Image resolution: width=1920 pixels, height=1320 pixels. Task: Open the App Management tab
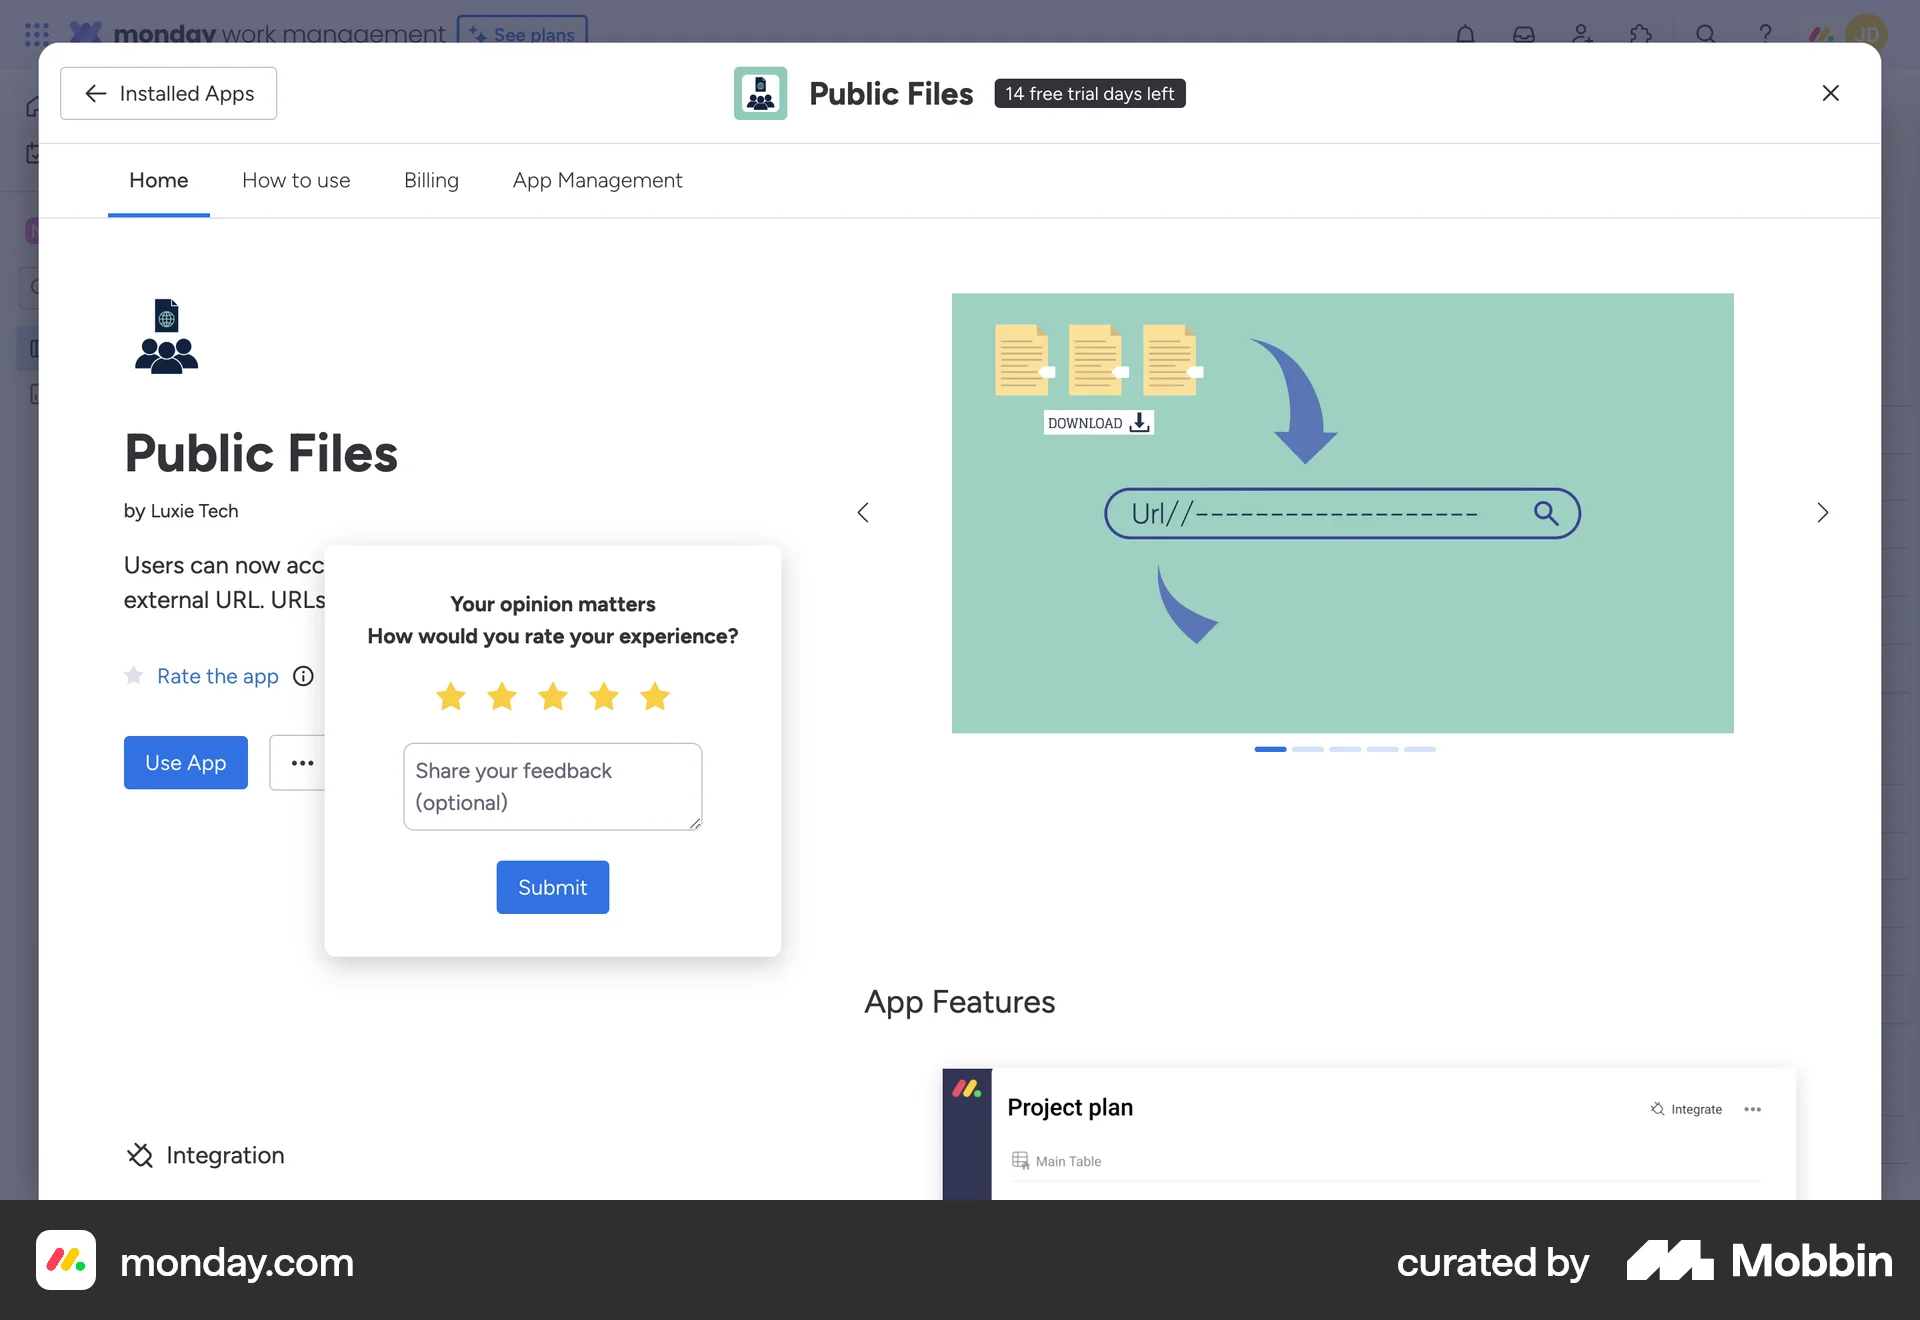click(597, 181)
